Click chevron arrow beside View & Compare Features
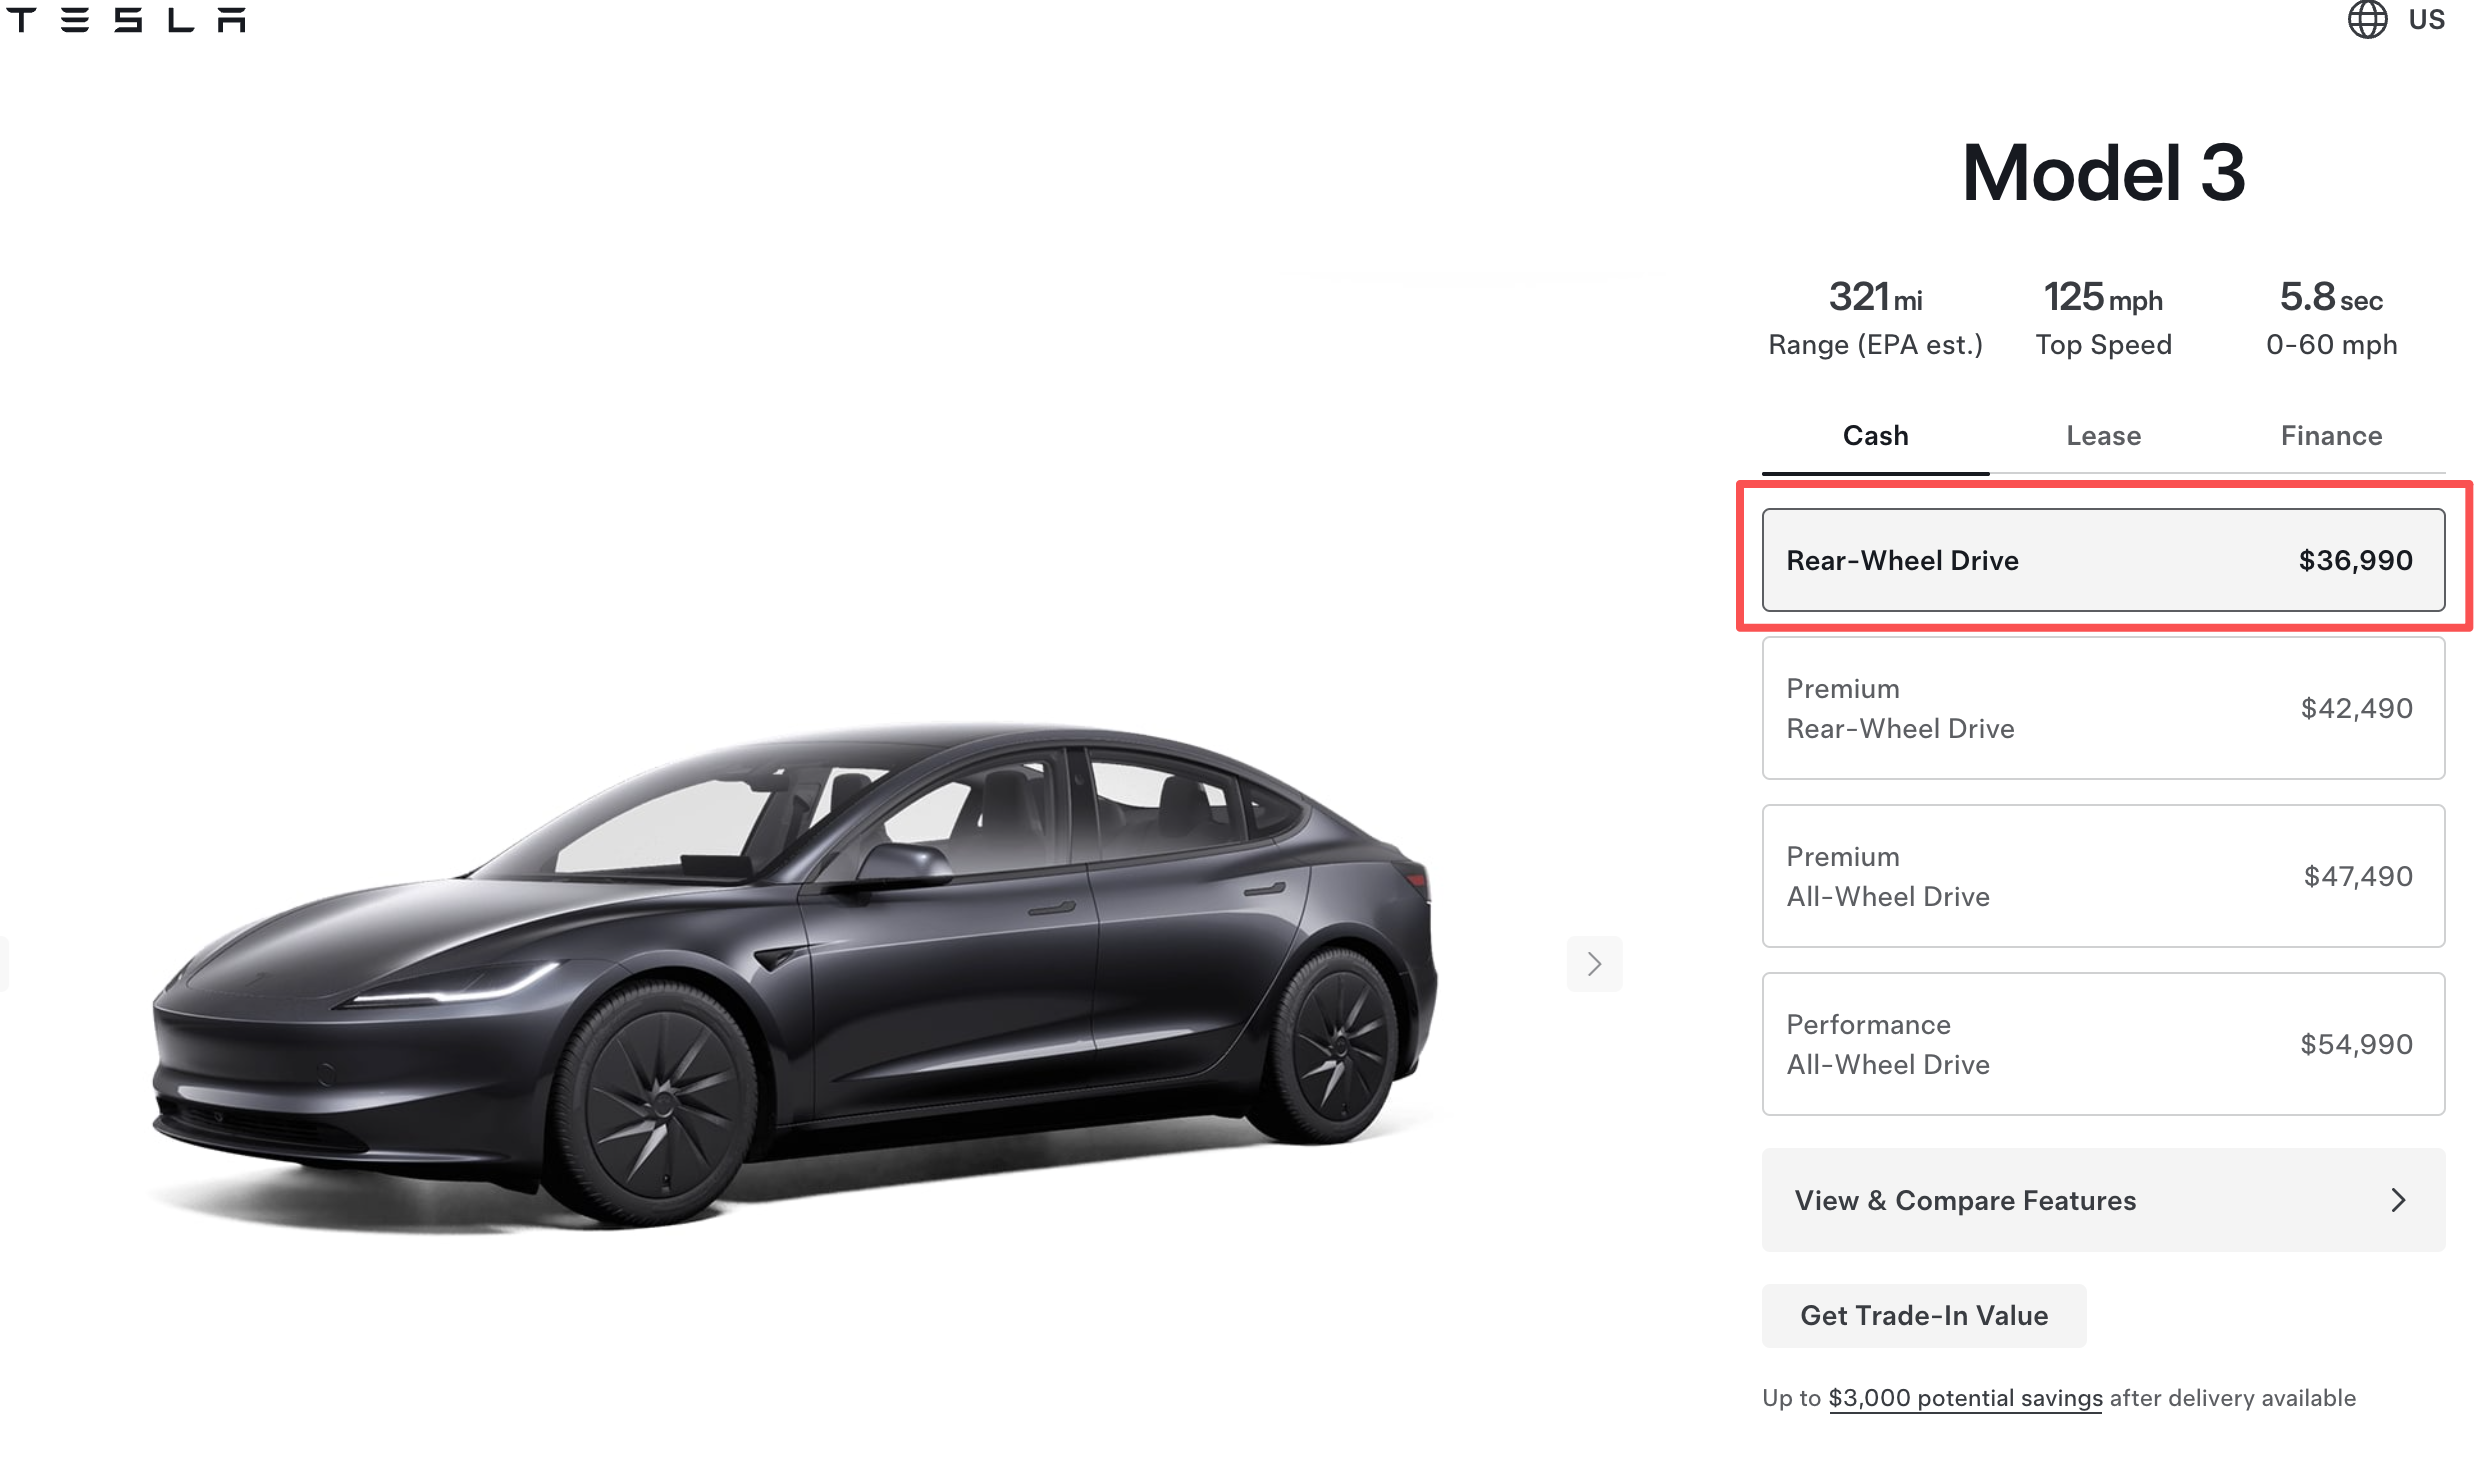Image resolution: width=2486 pixels, height=1482 pixels. point(2398,1200)
